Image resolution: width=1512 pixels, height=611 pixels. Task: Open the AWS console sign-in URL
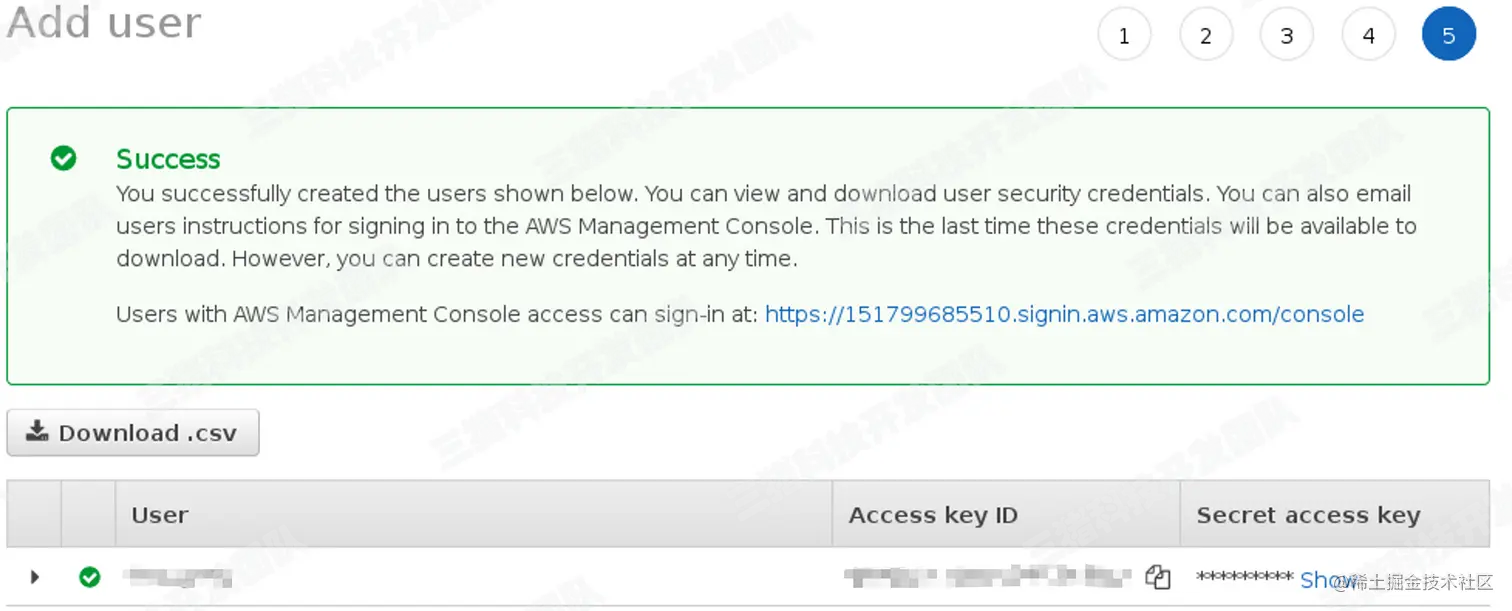click(1064, 314)
